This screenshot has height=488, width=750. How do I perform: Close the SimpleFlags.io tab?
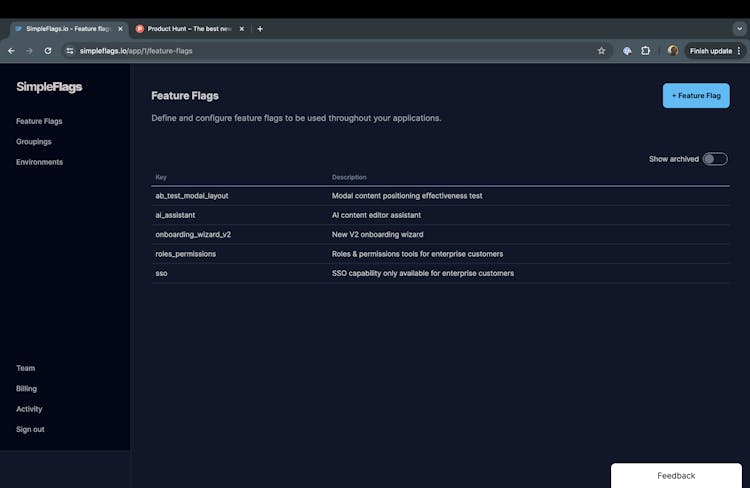[120, 29]
